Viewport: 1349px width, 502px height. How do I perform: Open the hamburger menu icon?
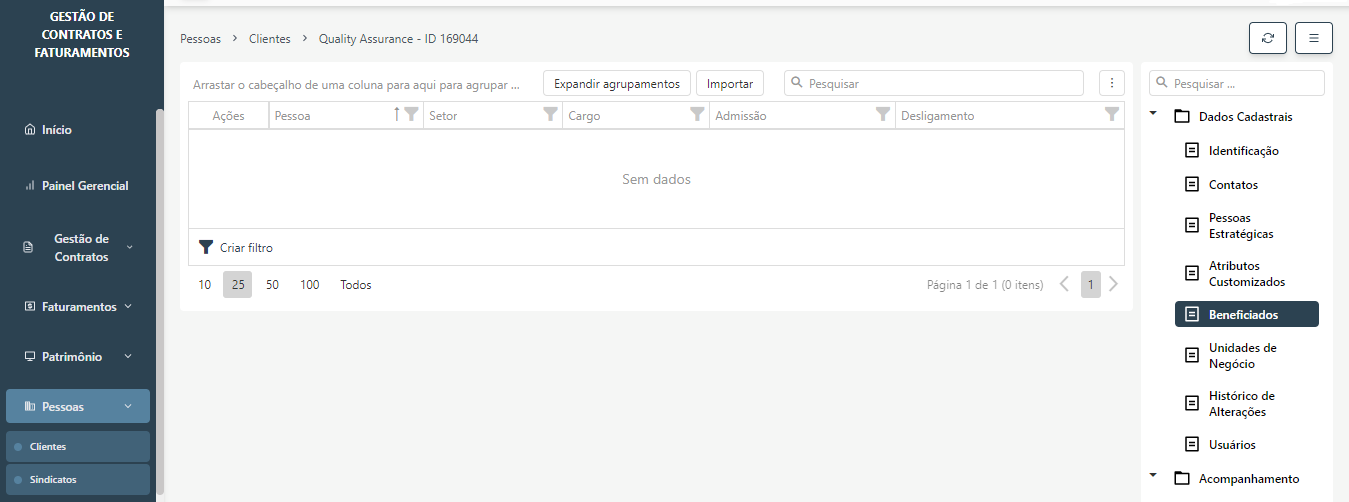1313,38
